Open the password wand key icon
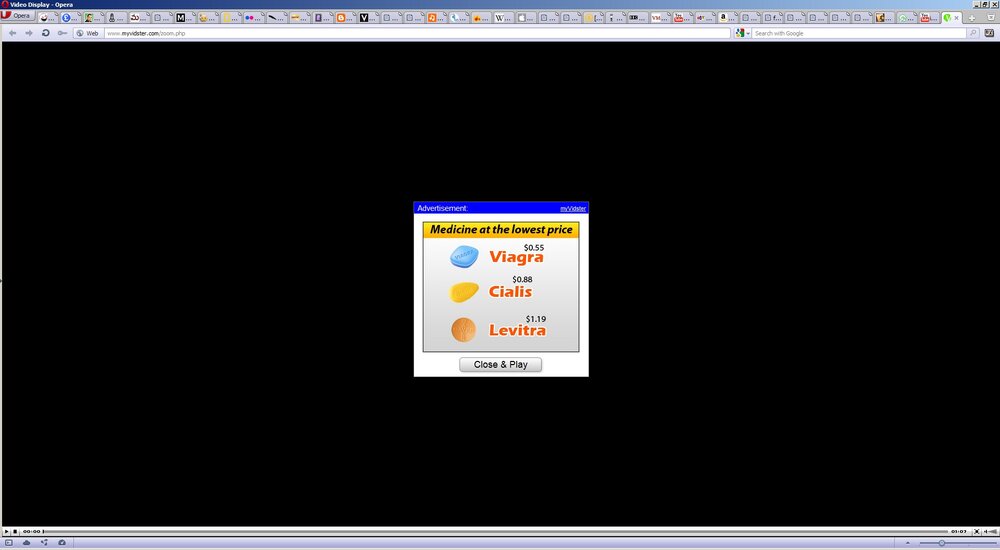This screenshot has height=550, width=1000. click(x=62, y=33)
